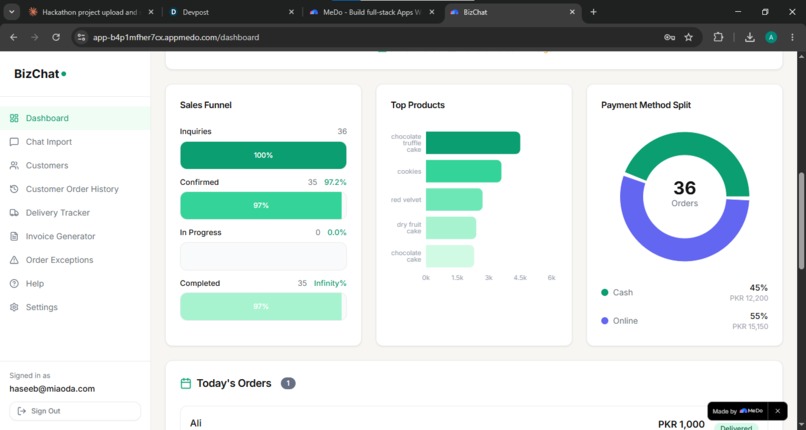Click the Chat Import speech bubble icon
Viewport: 806px width, 430px height.
click(14, 142)
